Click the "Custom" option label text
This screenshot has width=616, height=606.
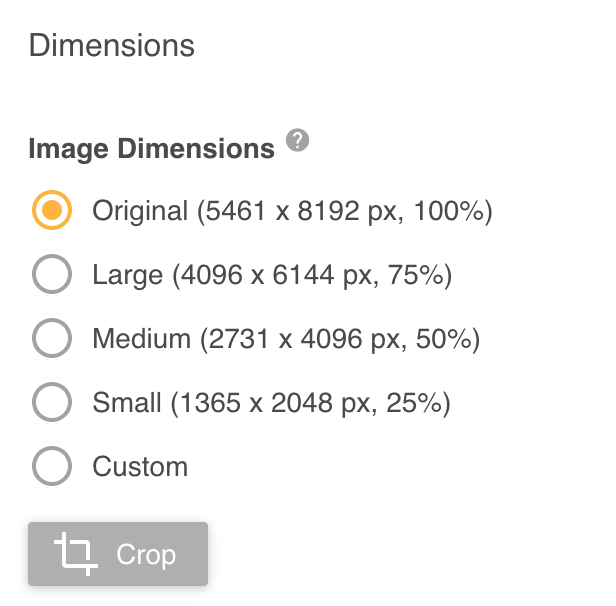click(140, 467)
